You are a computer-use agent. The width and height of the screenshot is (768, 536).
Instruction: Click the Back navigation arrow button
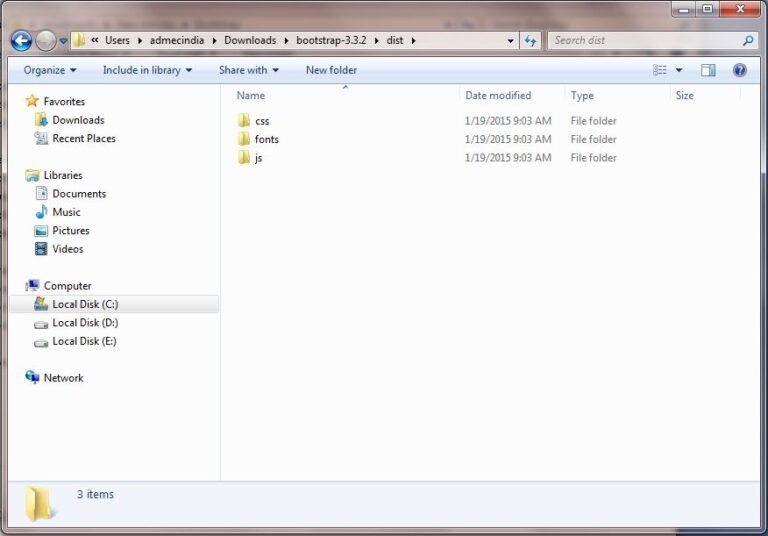click(21, 41)
